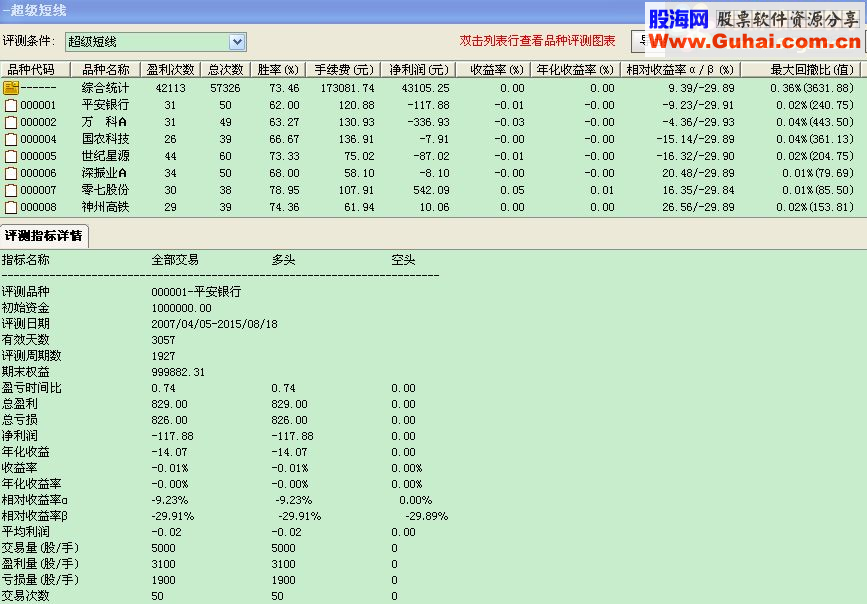Select the 深振业A row name

(x=105, y=174)
